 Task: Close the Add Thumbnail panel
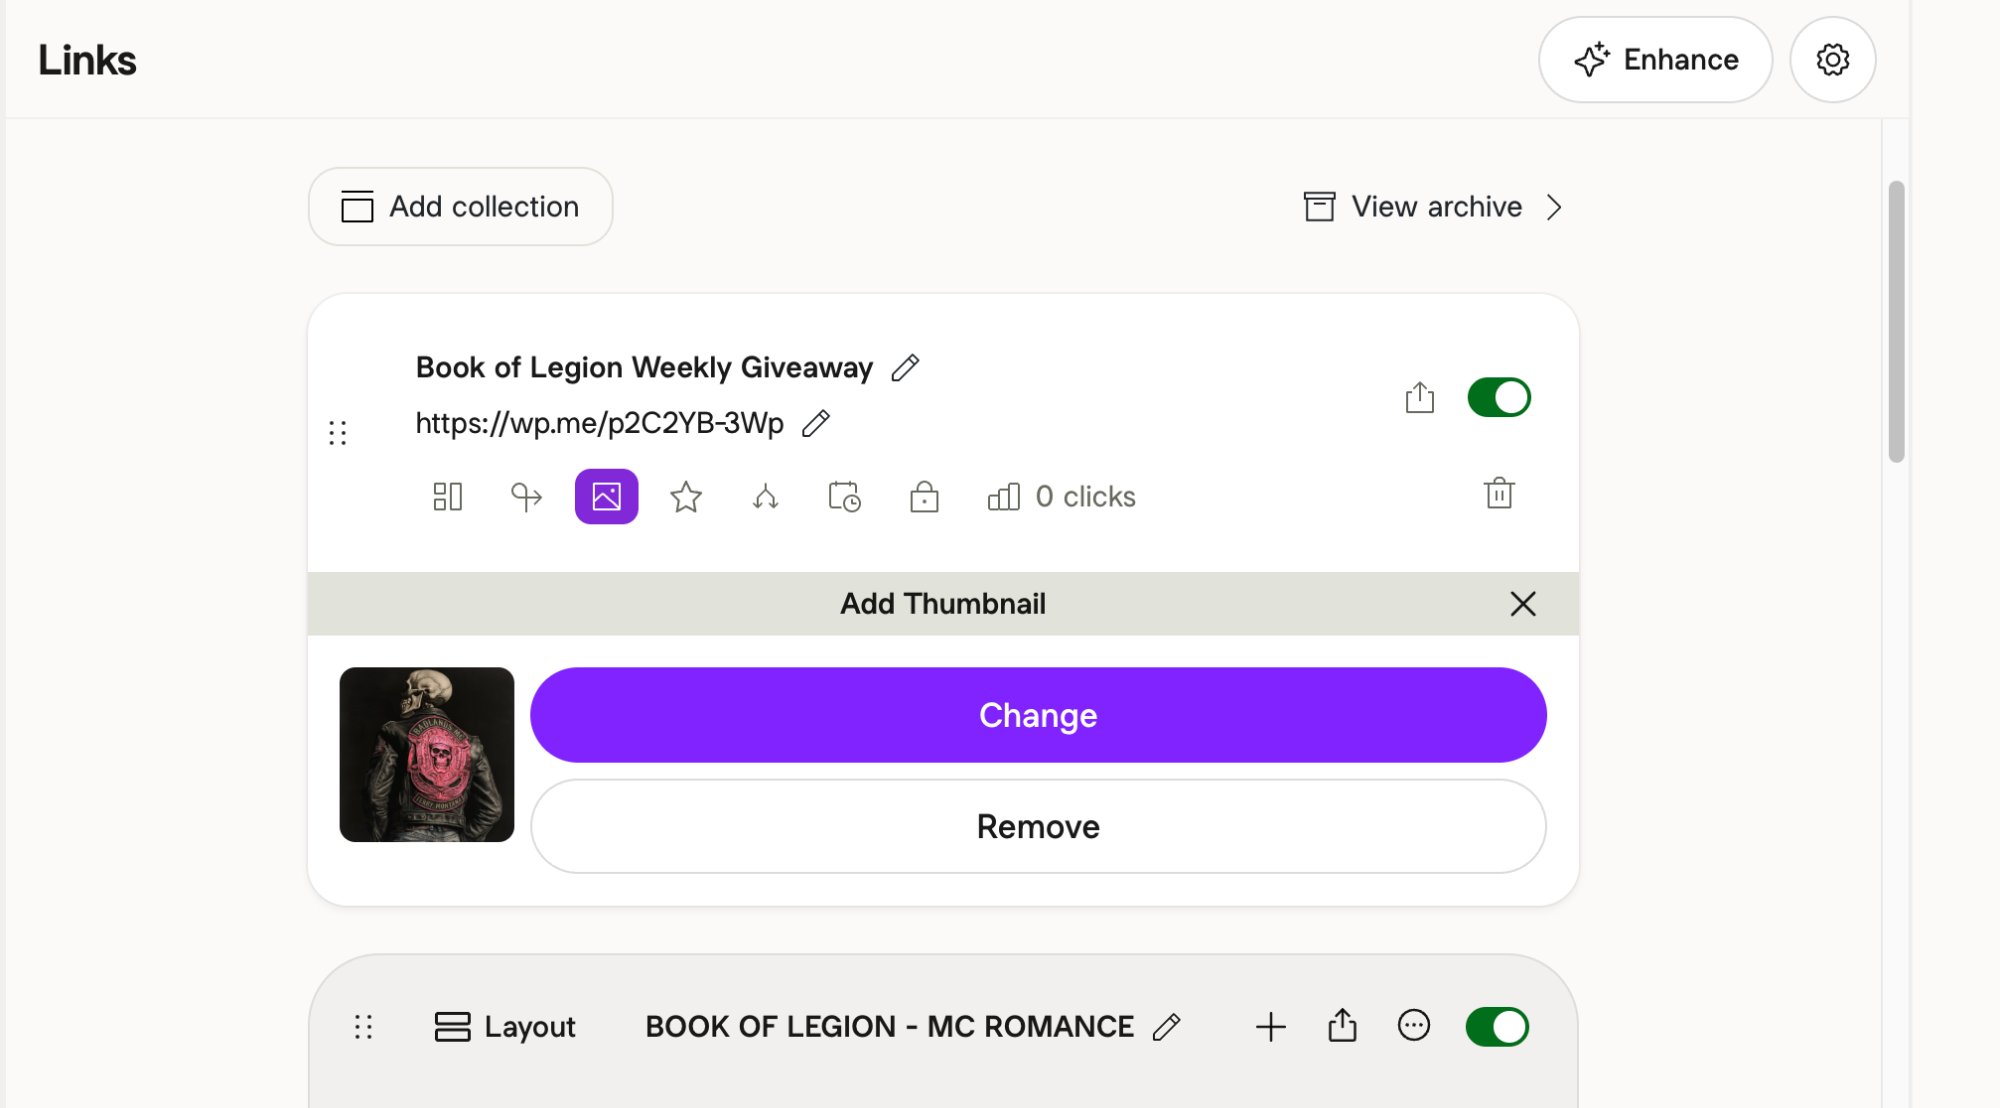1522,604
